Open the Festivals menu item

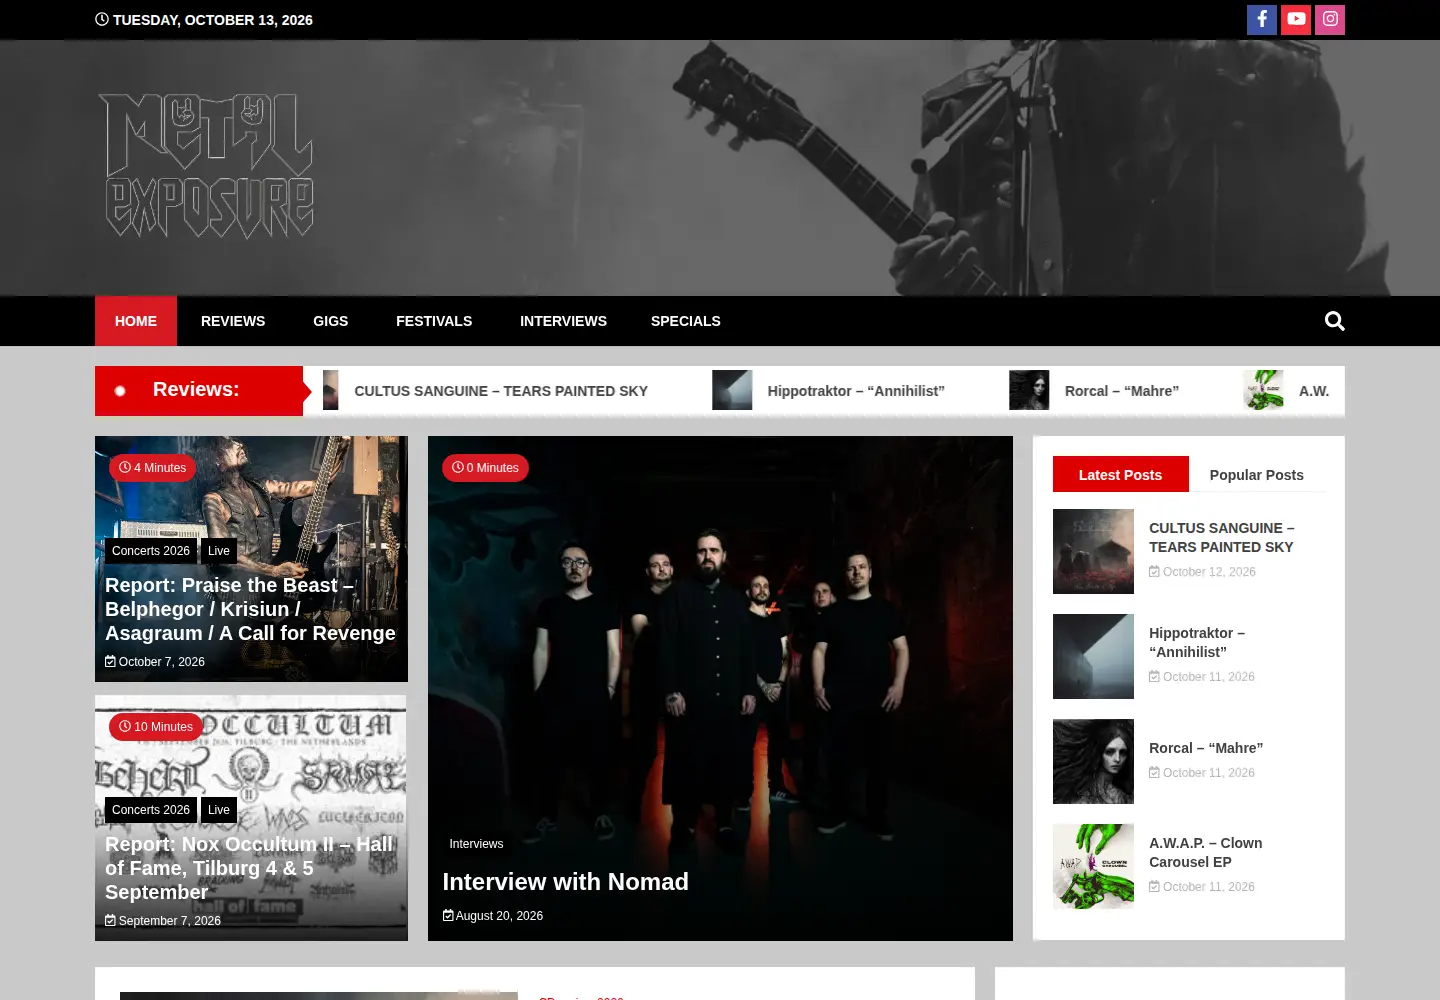point(434,321)
